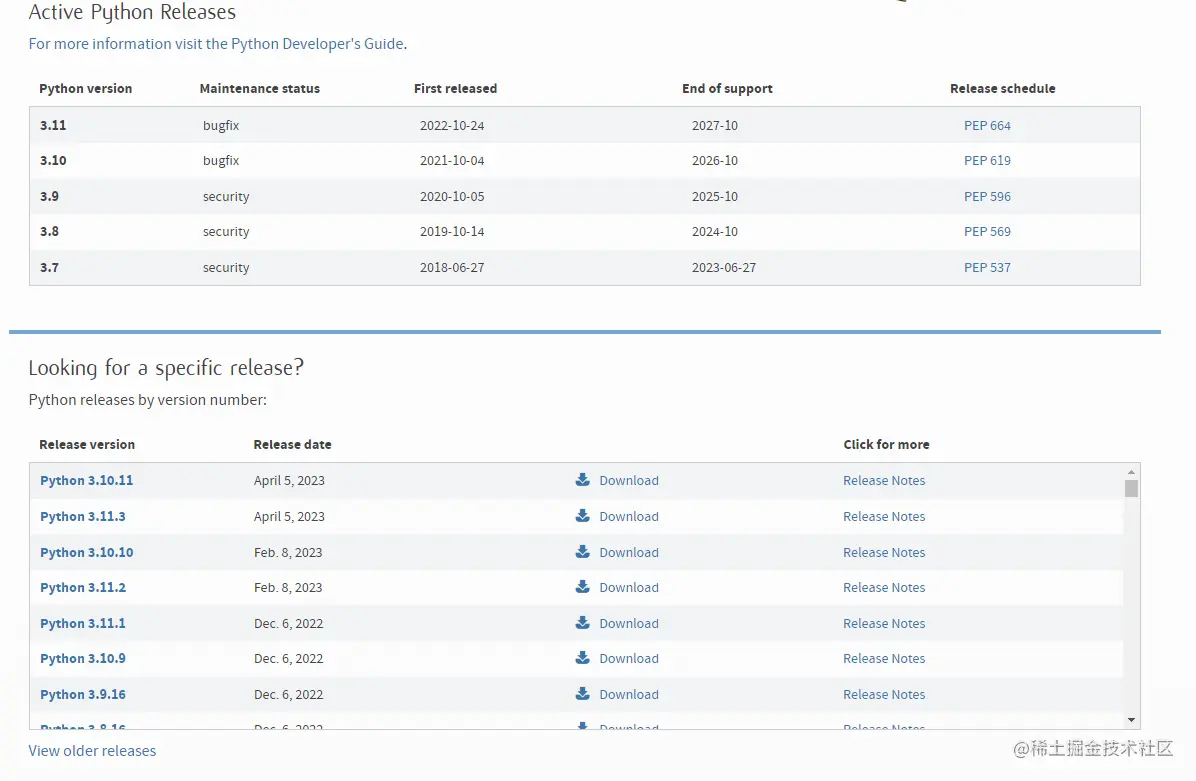Click the release list scrollbar up arrow
Image resolution: width=1196 pixels, height=781 pixels.
tap(1131, 472)
